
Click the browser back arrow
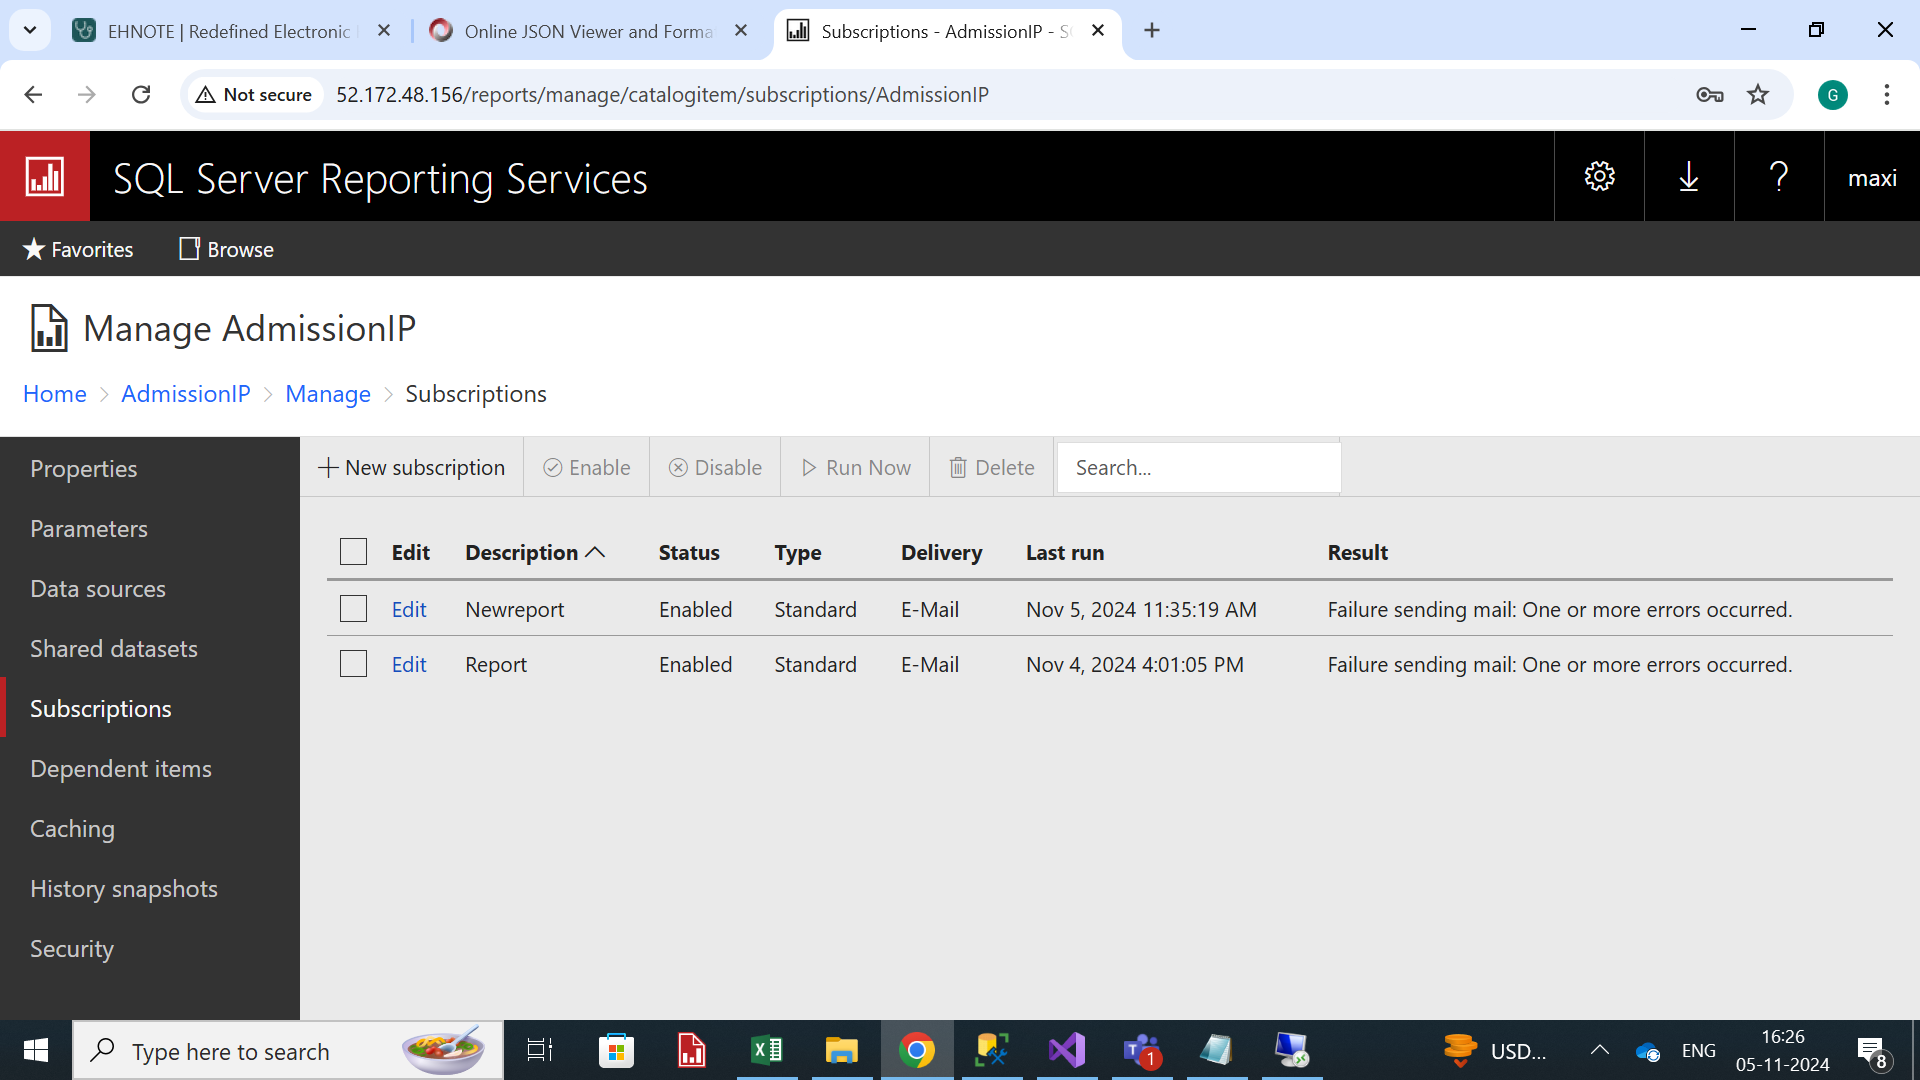tap(33, 94)
